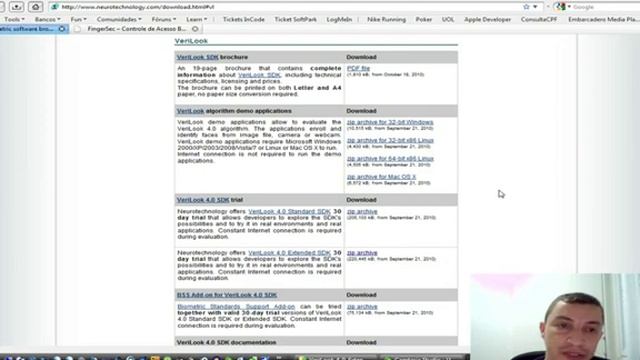This screenshot has width=640, height=360.
Task: Click the VeriLook link in algorithm demo heading
Action: pos(190,111)
